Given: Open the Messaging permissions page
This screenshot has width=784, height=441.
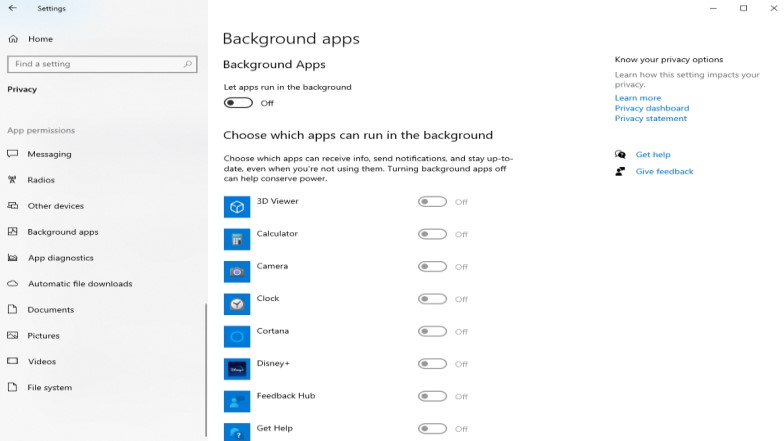Looking at the screenshot, I should (49, 154).
